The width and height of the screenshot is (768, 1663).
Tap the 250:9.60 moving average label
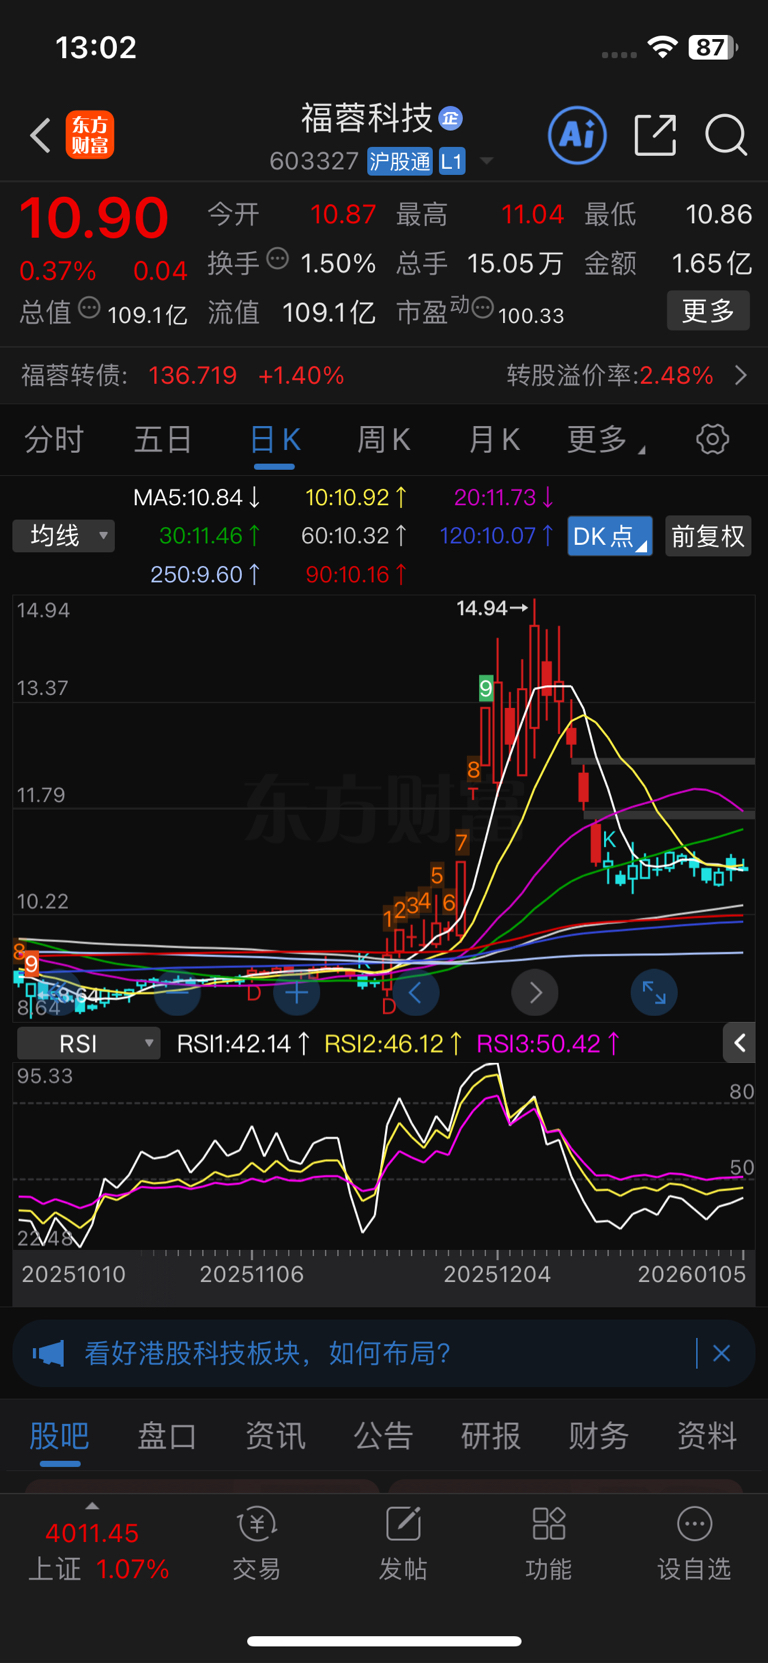pyautogui.click(x=205, y=575)
